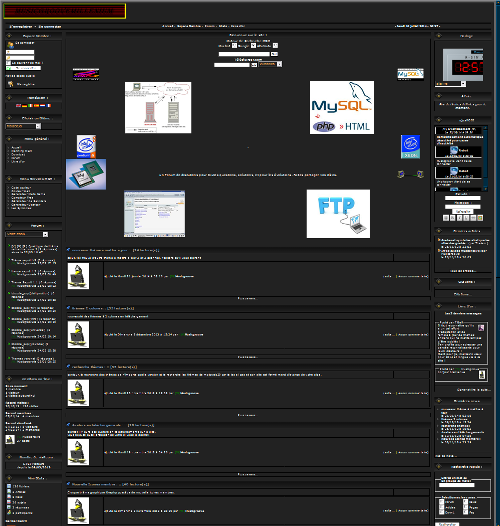Open the browser window screenshot thumbnail
Screen dimensions: 500x526
pos(154,214)
